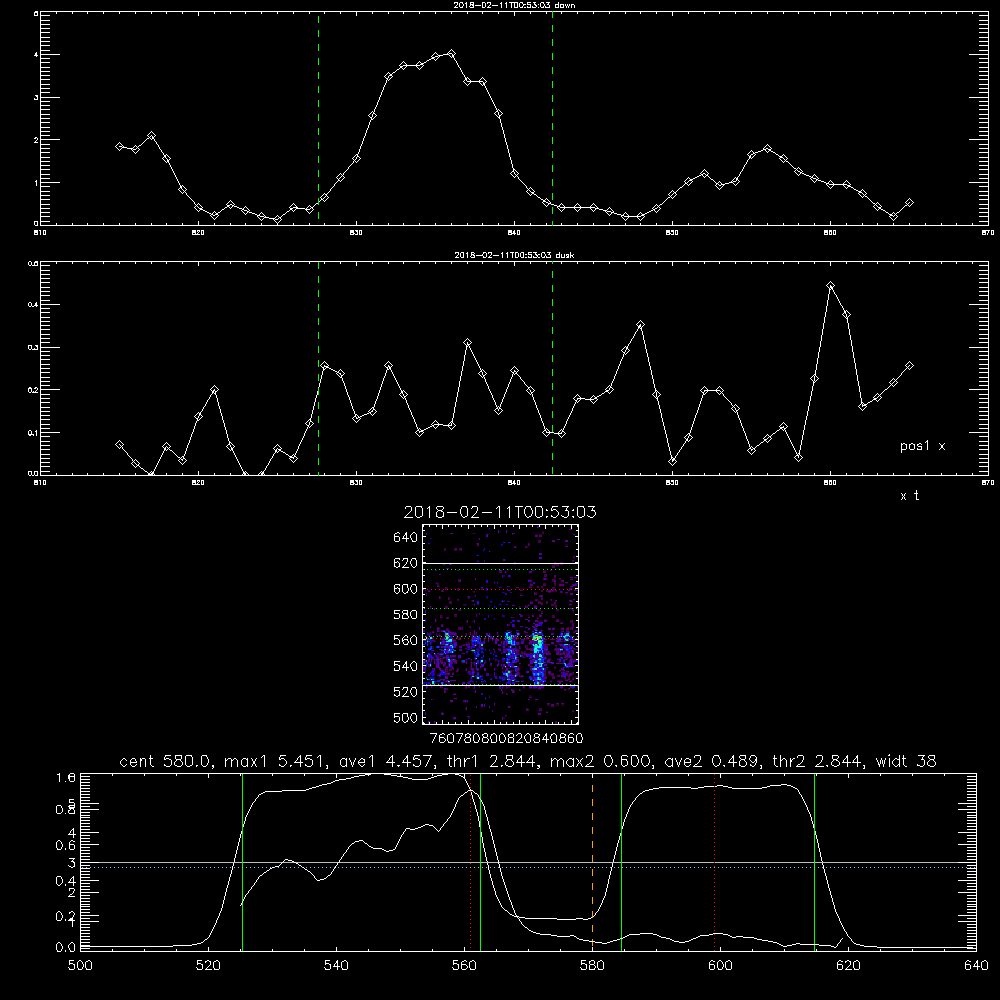Click the last green vertical line in the bottom plot
Image resolution: width=1000 pixels, height=1000 pixels.
(814, 861)
